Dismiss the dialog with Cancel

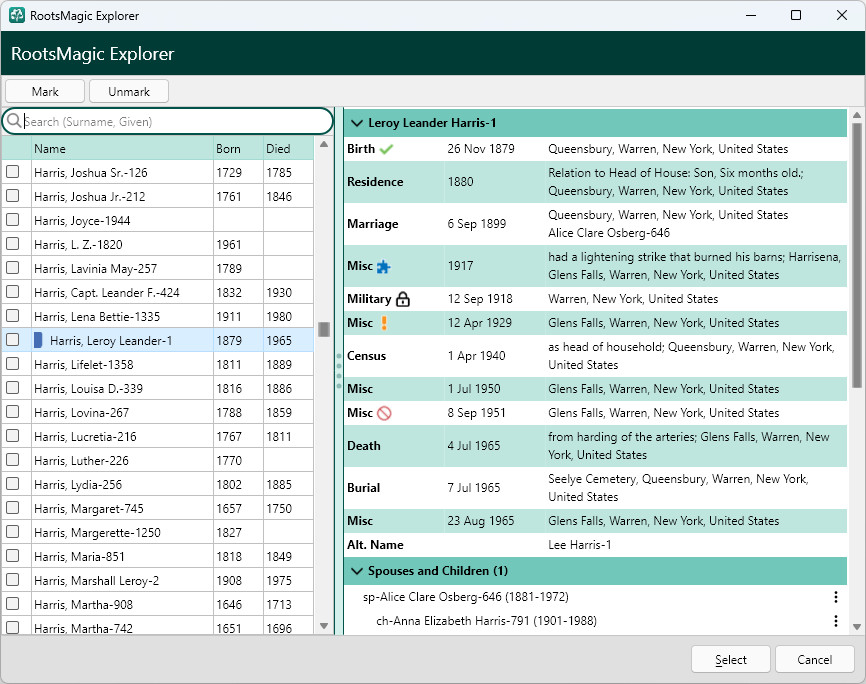pyautogui.click(x=815, y=660)
